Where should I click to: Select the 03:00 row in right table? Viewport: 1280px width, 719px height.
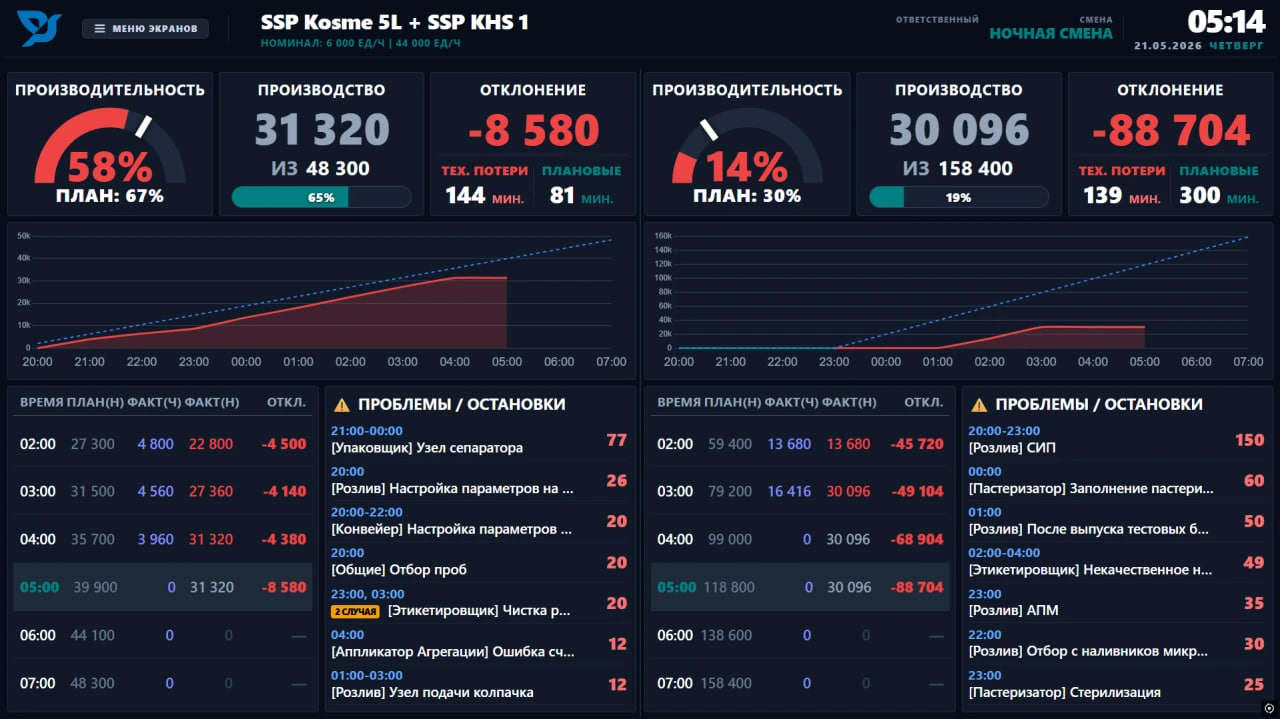[802, 491]
